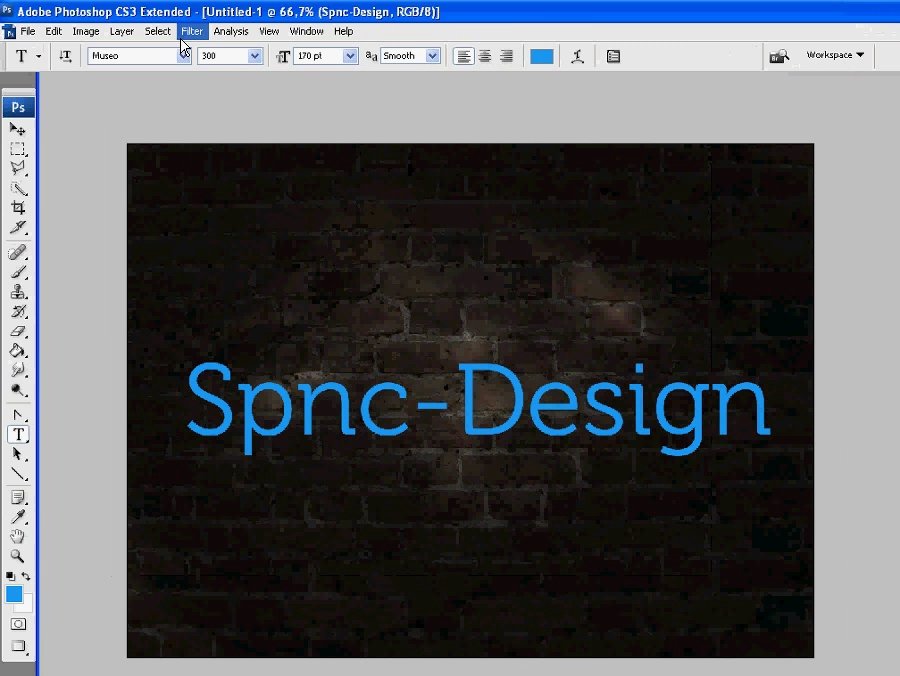Left align the text
Image resolution: width=900 pixels, height=676 pixels.
(464, 56)
